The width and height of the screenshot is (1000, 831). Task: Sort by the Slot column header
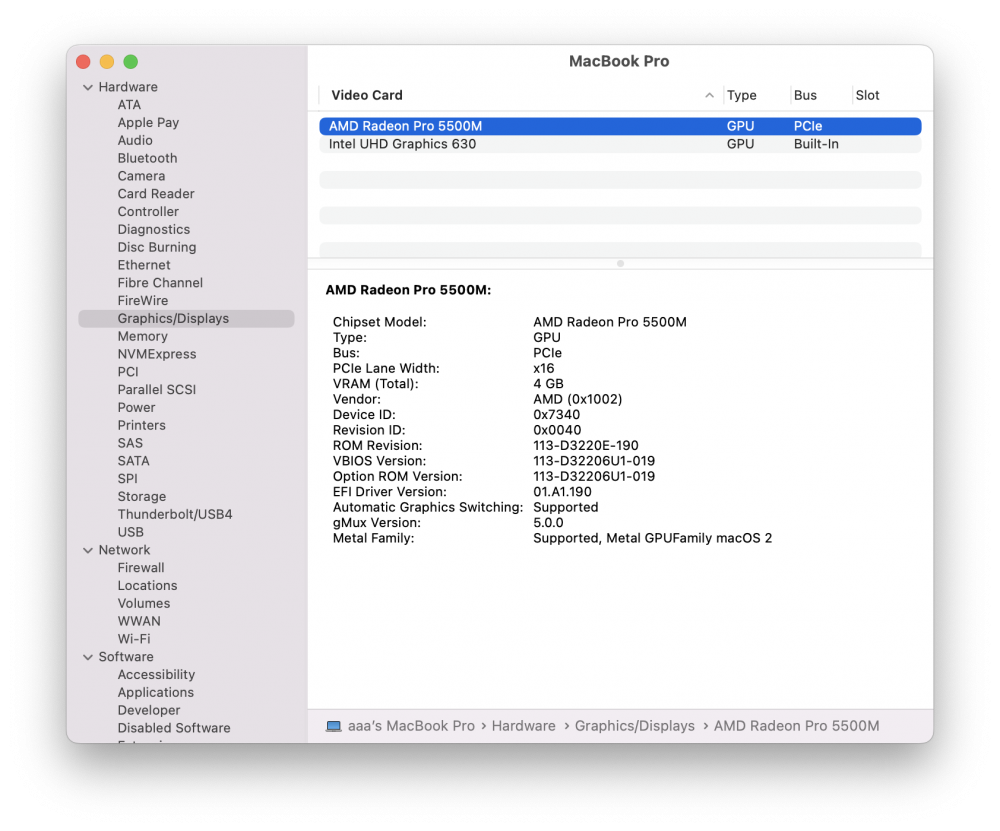click(x=867, y=95)
